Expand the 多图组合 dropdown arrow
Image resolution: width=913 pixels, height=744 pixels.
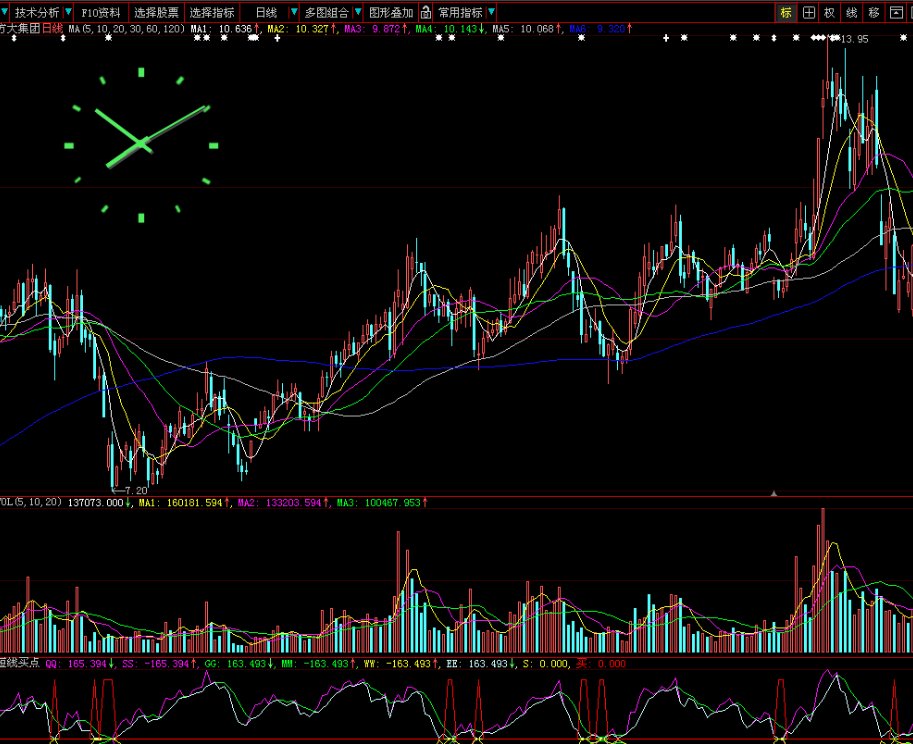click(x=358, y=13)
